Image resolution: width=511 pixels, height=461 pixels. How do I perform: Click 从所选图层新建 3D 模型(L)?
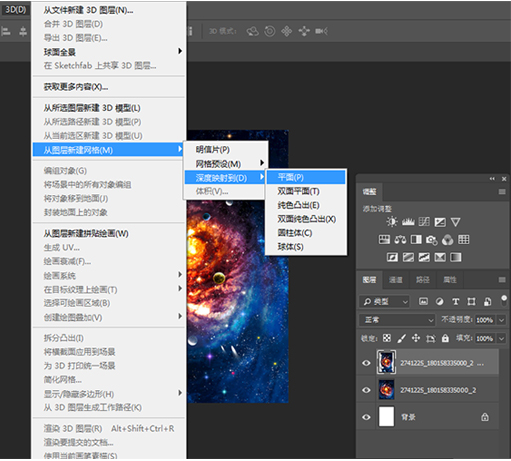click(x=109, y=108)
